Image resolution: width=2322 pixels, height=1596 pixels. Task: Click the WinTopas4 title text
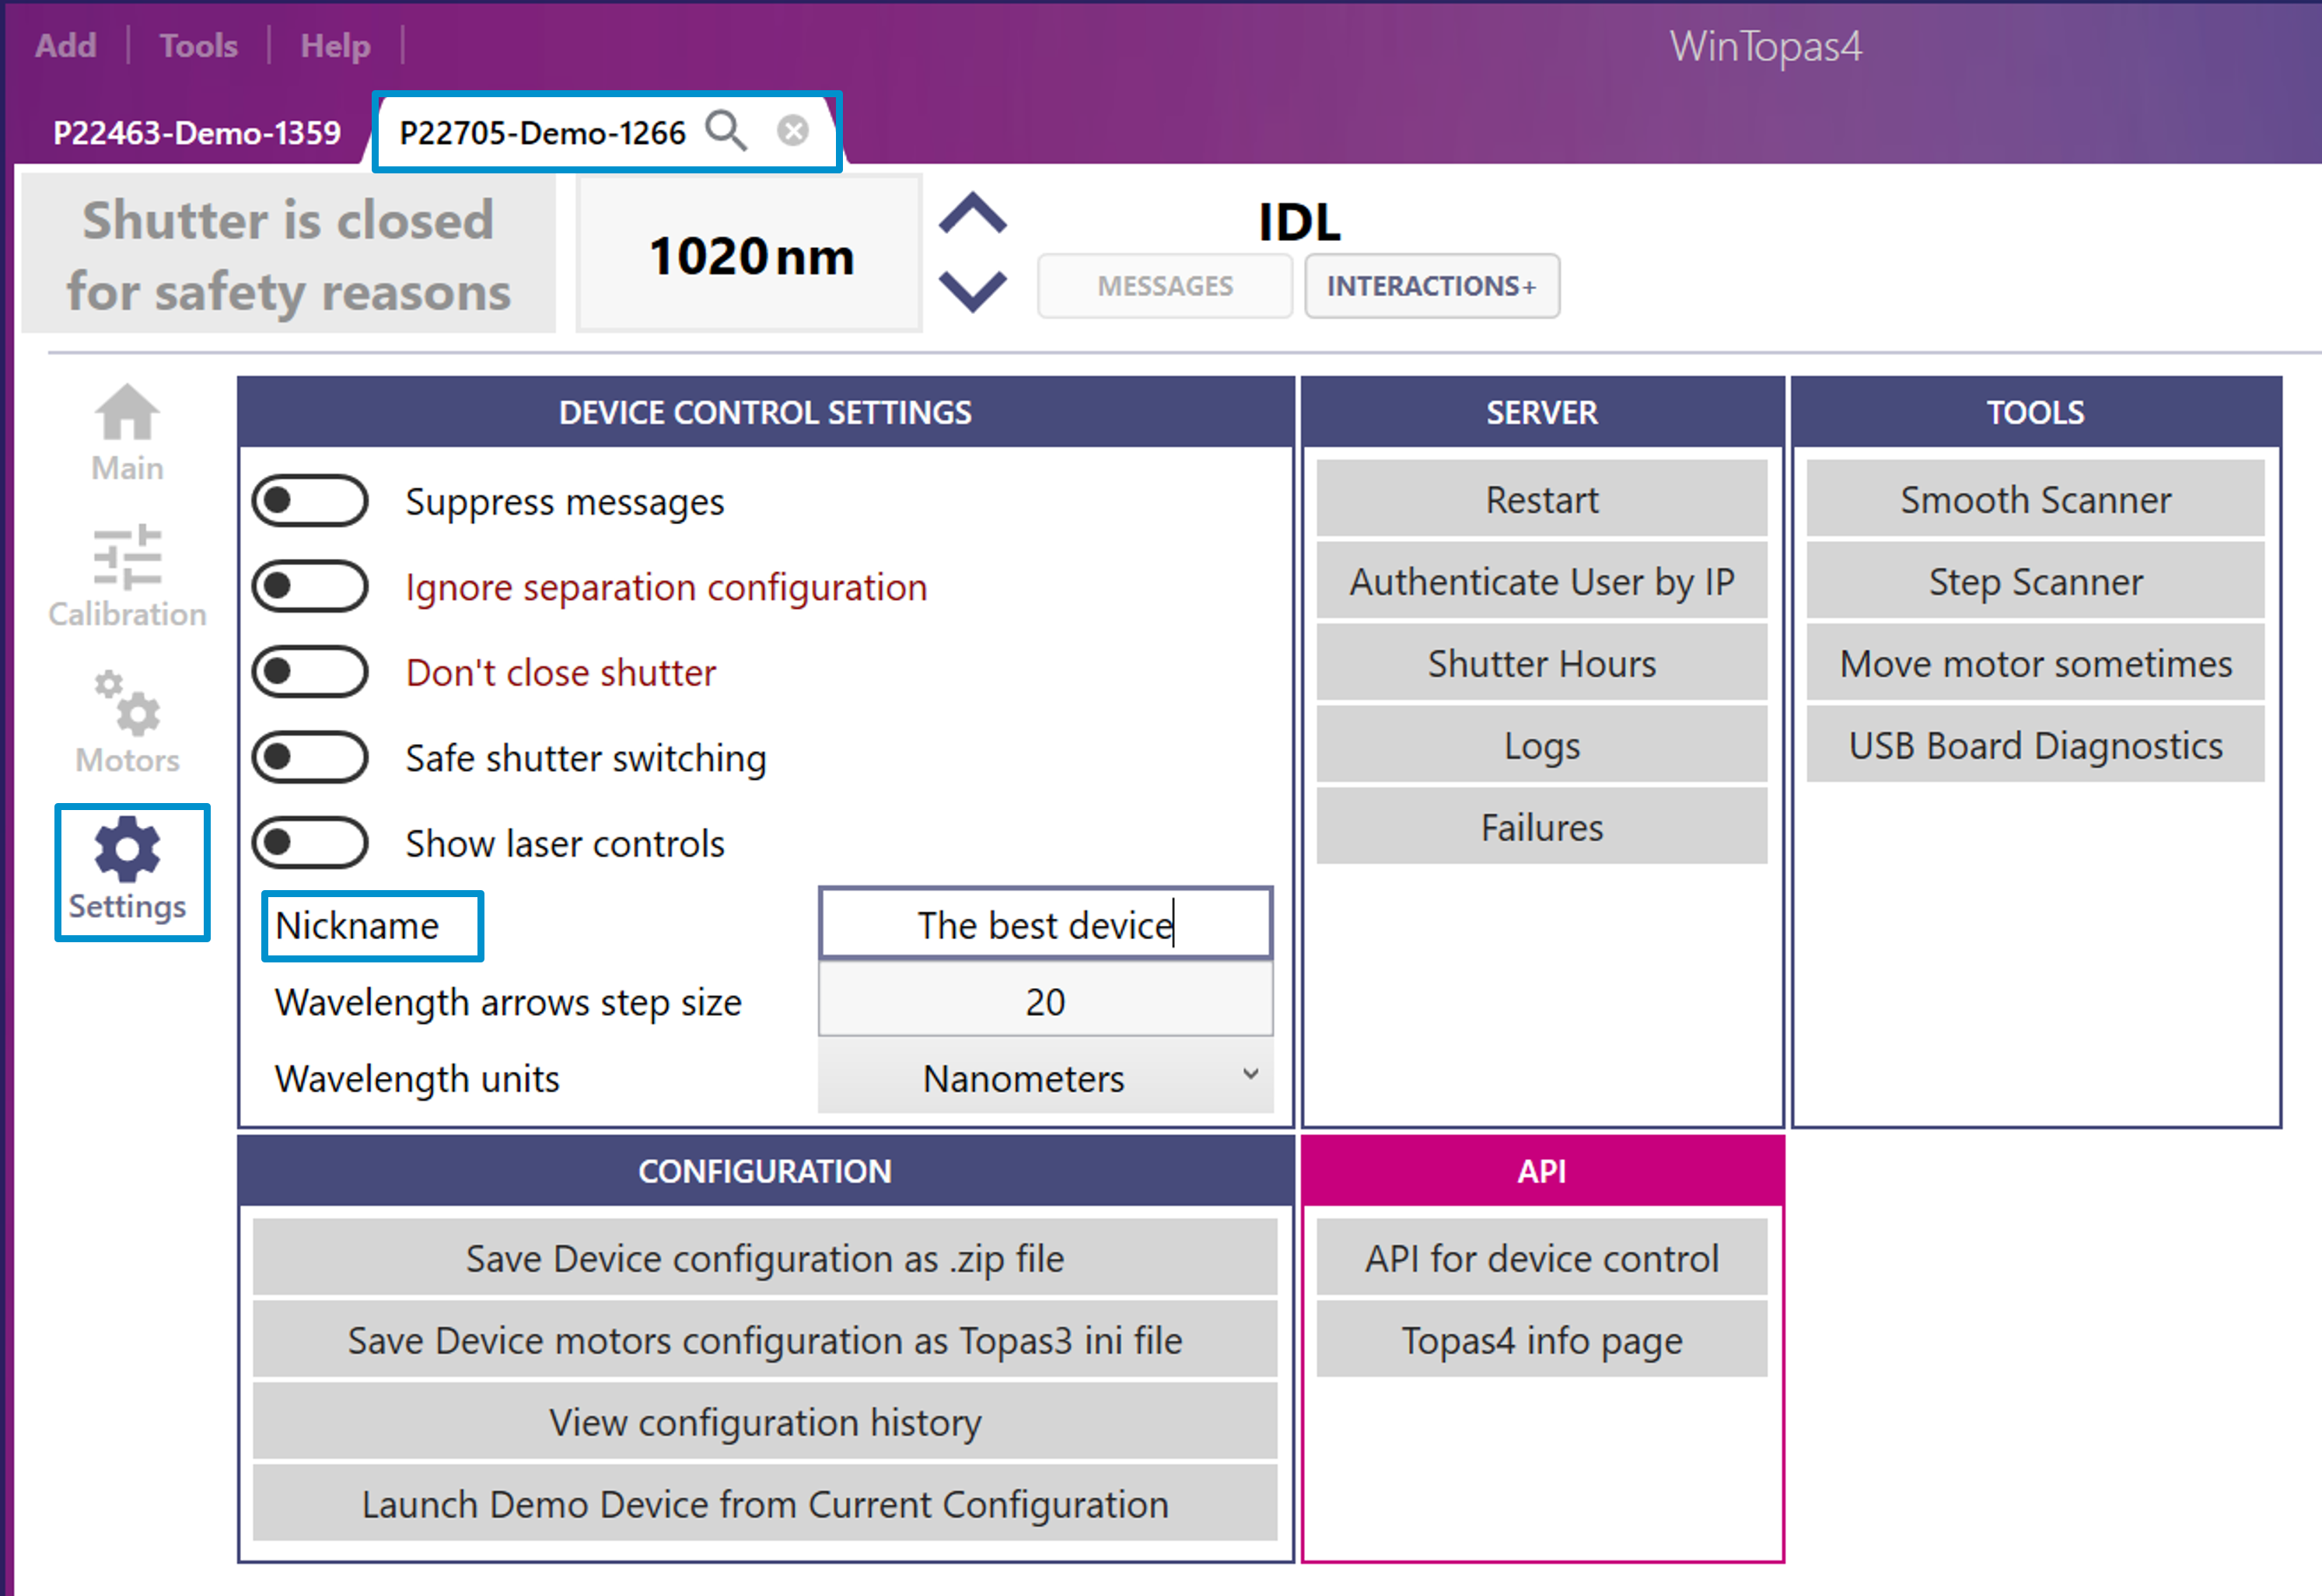tap(1765, 47)
